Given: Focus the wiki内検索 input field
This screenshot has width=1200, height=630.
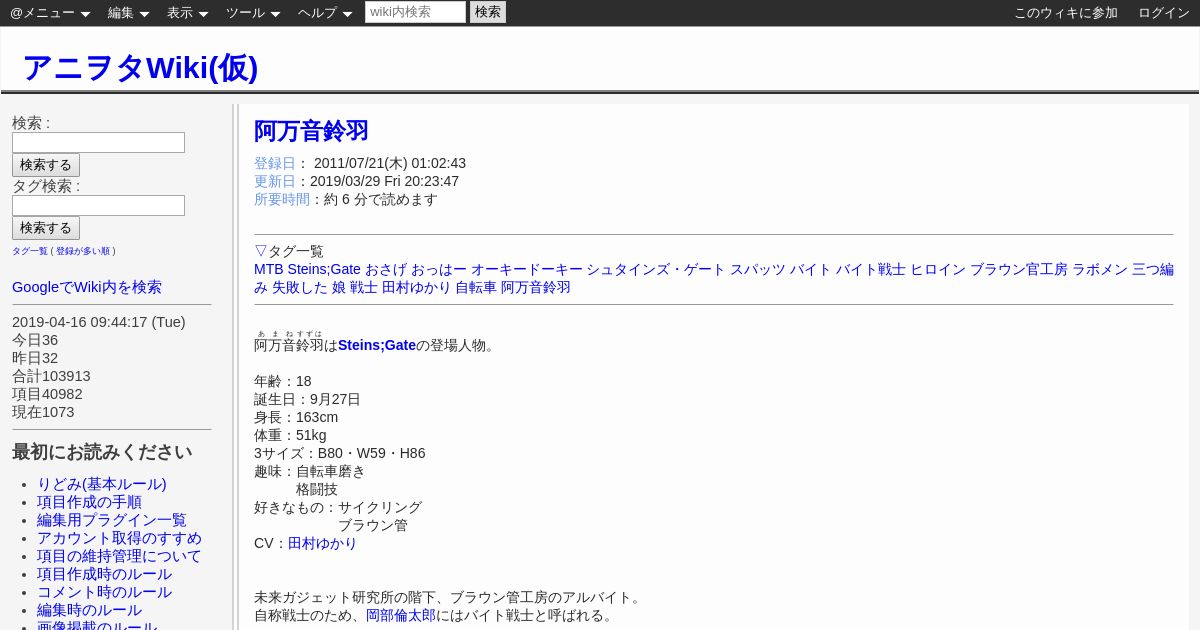Looking at the screenshot, I should tap(415, 12).
